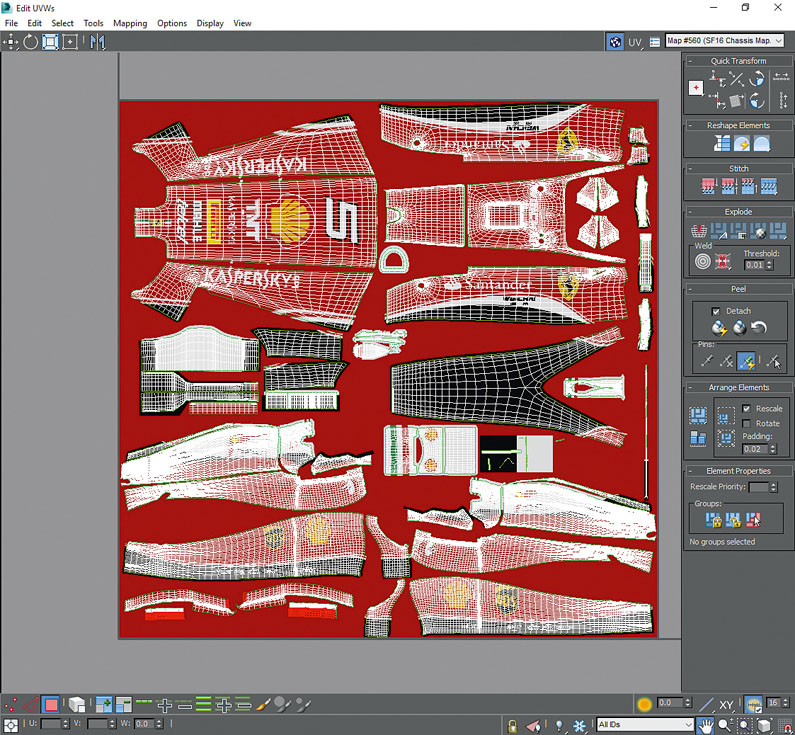Open the Select menu
This screenshot has height=735, width=795.
(x=62, y=23)
